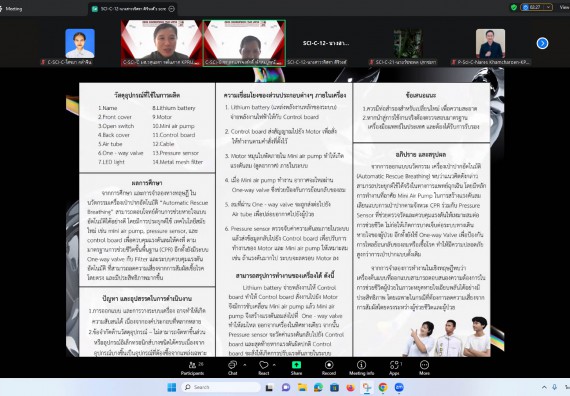Show hidden icons in the system tray
The height and width of the screenshot is (396, 570).
(544, 388)
